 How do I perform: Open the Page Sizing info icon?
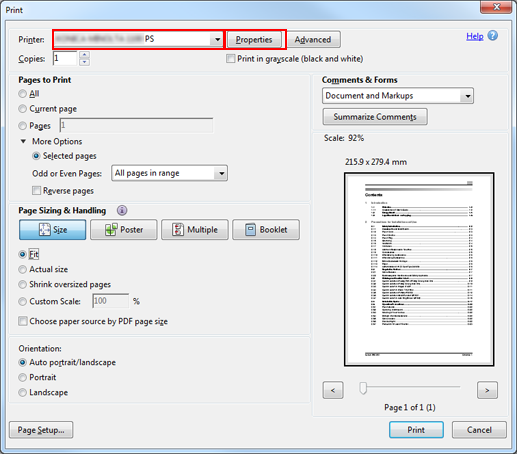coord(122,210)
